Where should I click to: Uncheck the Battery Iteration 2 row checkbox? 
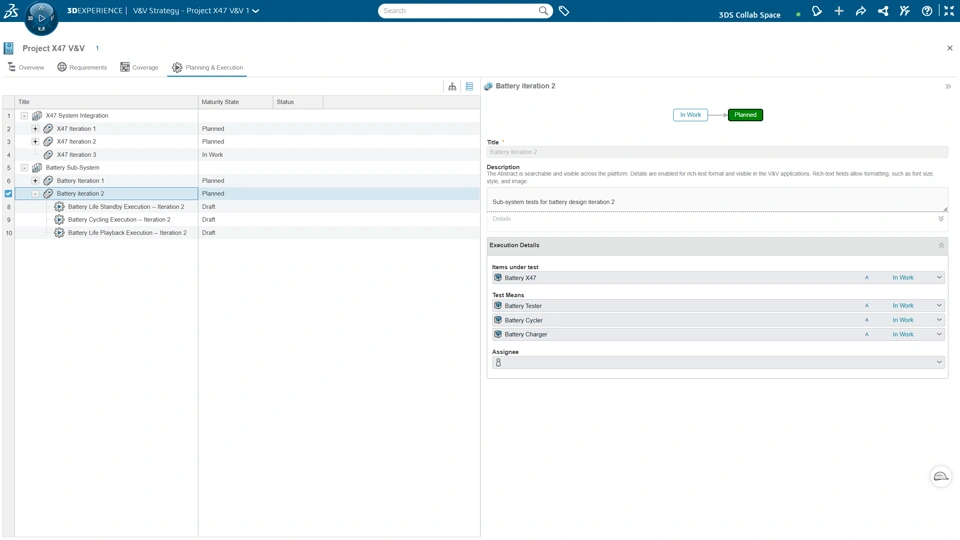(x=9, y=193)
